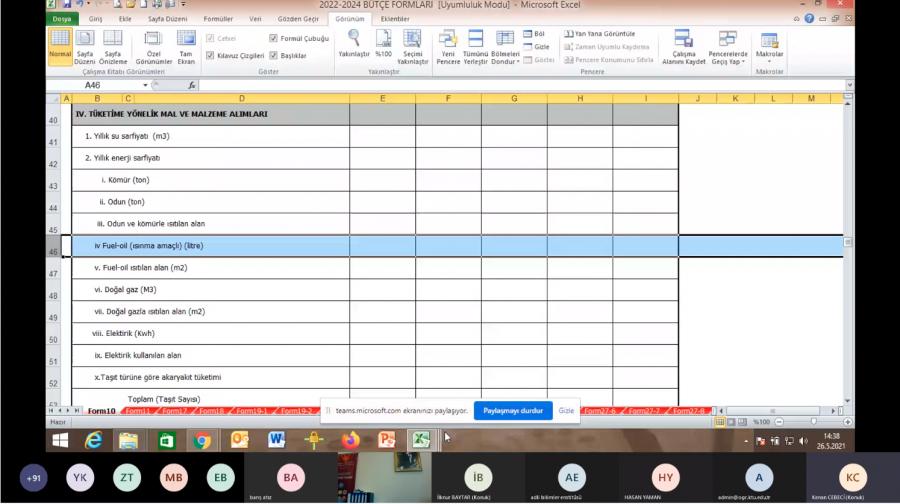Click Gizle link in sharing bar

[x=566, y=411]
